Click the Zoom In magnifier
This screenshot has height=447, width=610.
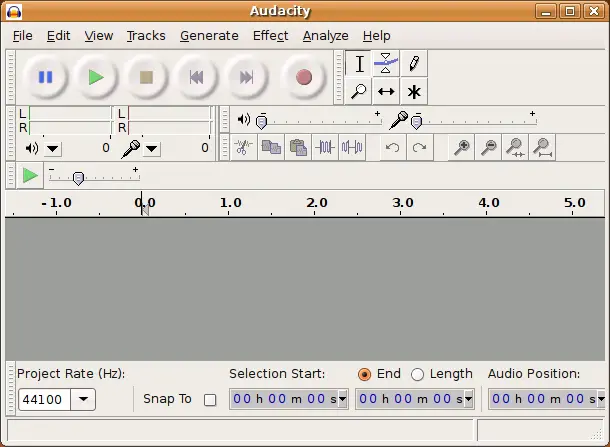462,147
